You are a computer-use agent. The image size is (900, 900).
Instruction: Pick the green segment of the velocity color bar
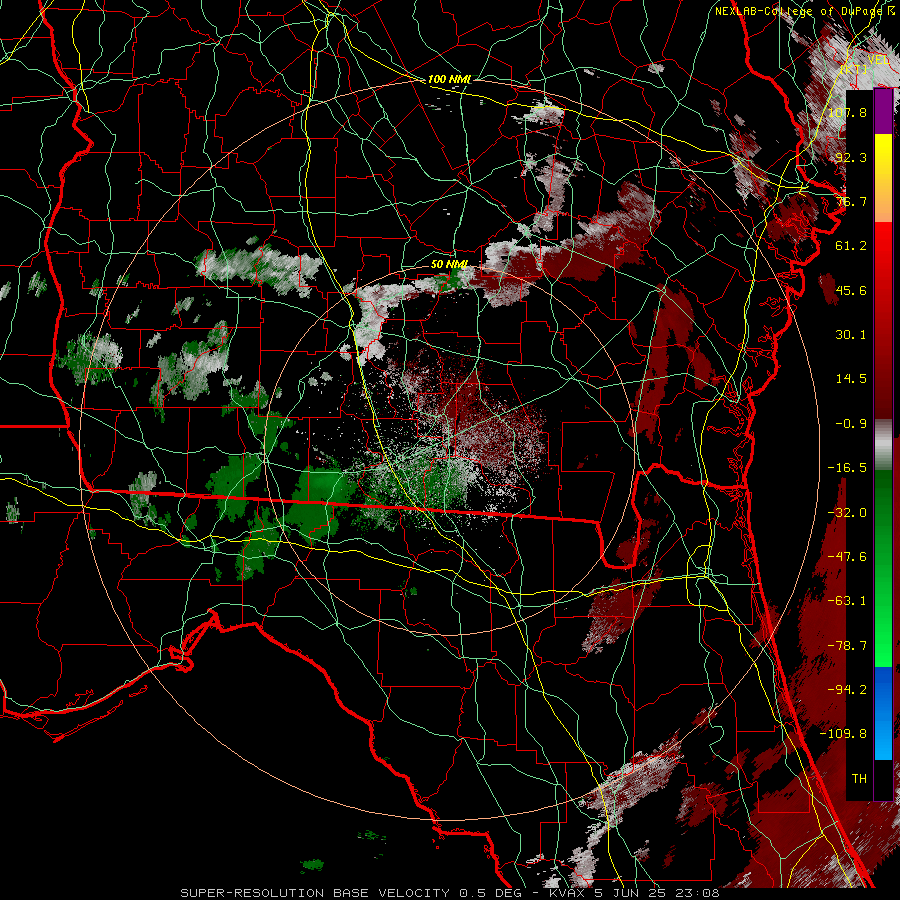click(883, 568)
